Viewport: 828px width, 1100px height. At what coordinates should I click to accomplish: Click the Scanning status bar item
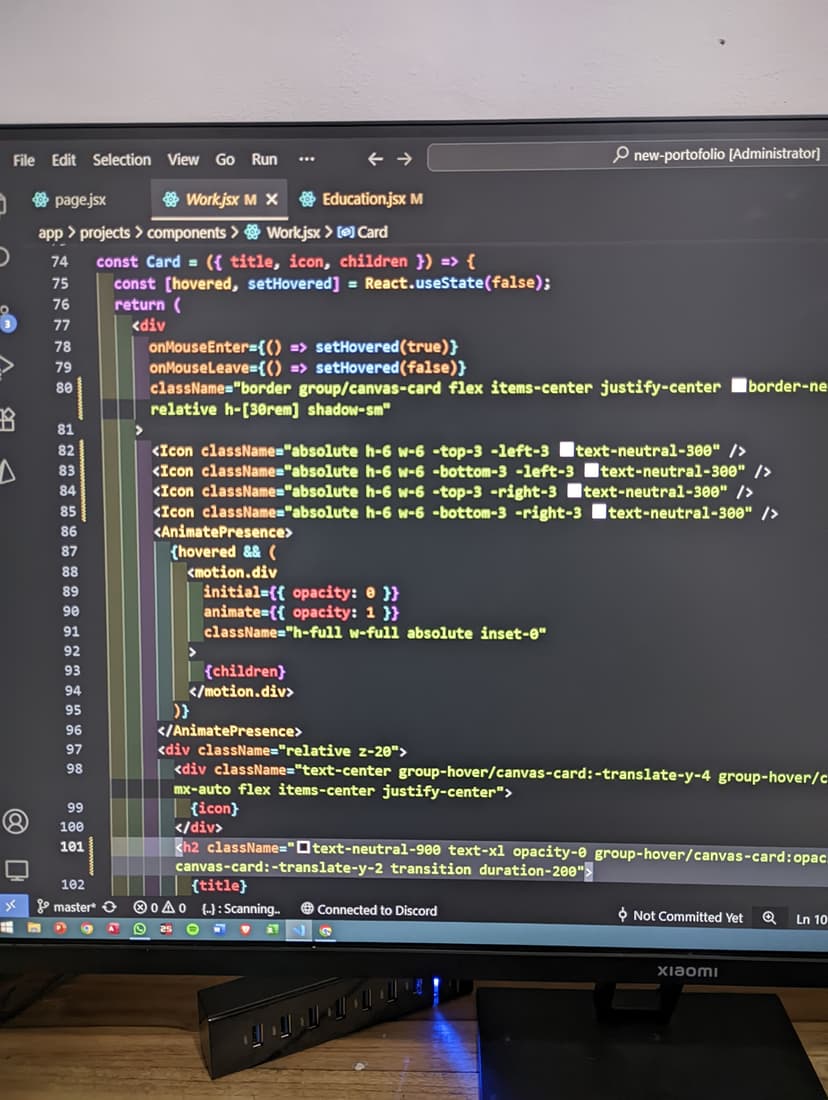pos(241,909)
